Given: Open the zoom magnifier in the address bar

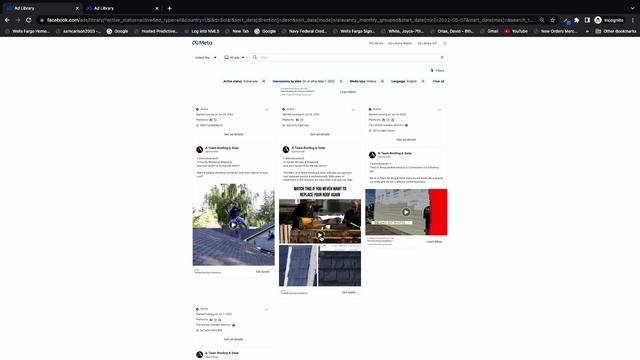Looking at the screenshot, I should click(542, 20).
